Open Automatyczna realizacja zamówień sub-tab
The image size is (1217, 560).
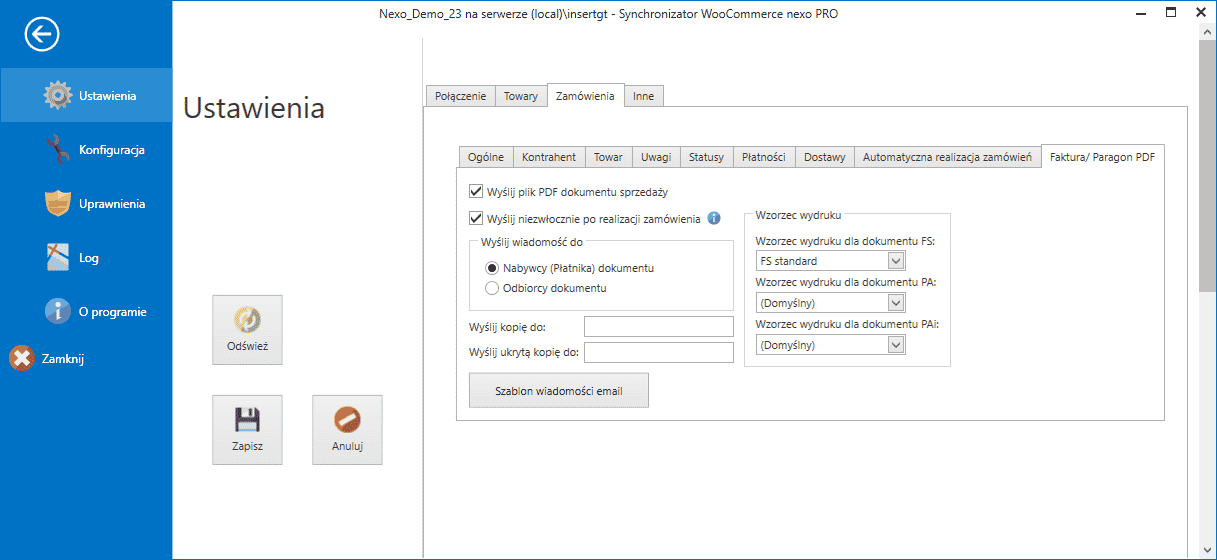(947, 157)
